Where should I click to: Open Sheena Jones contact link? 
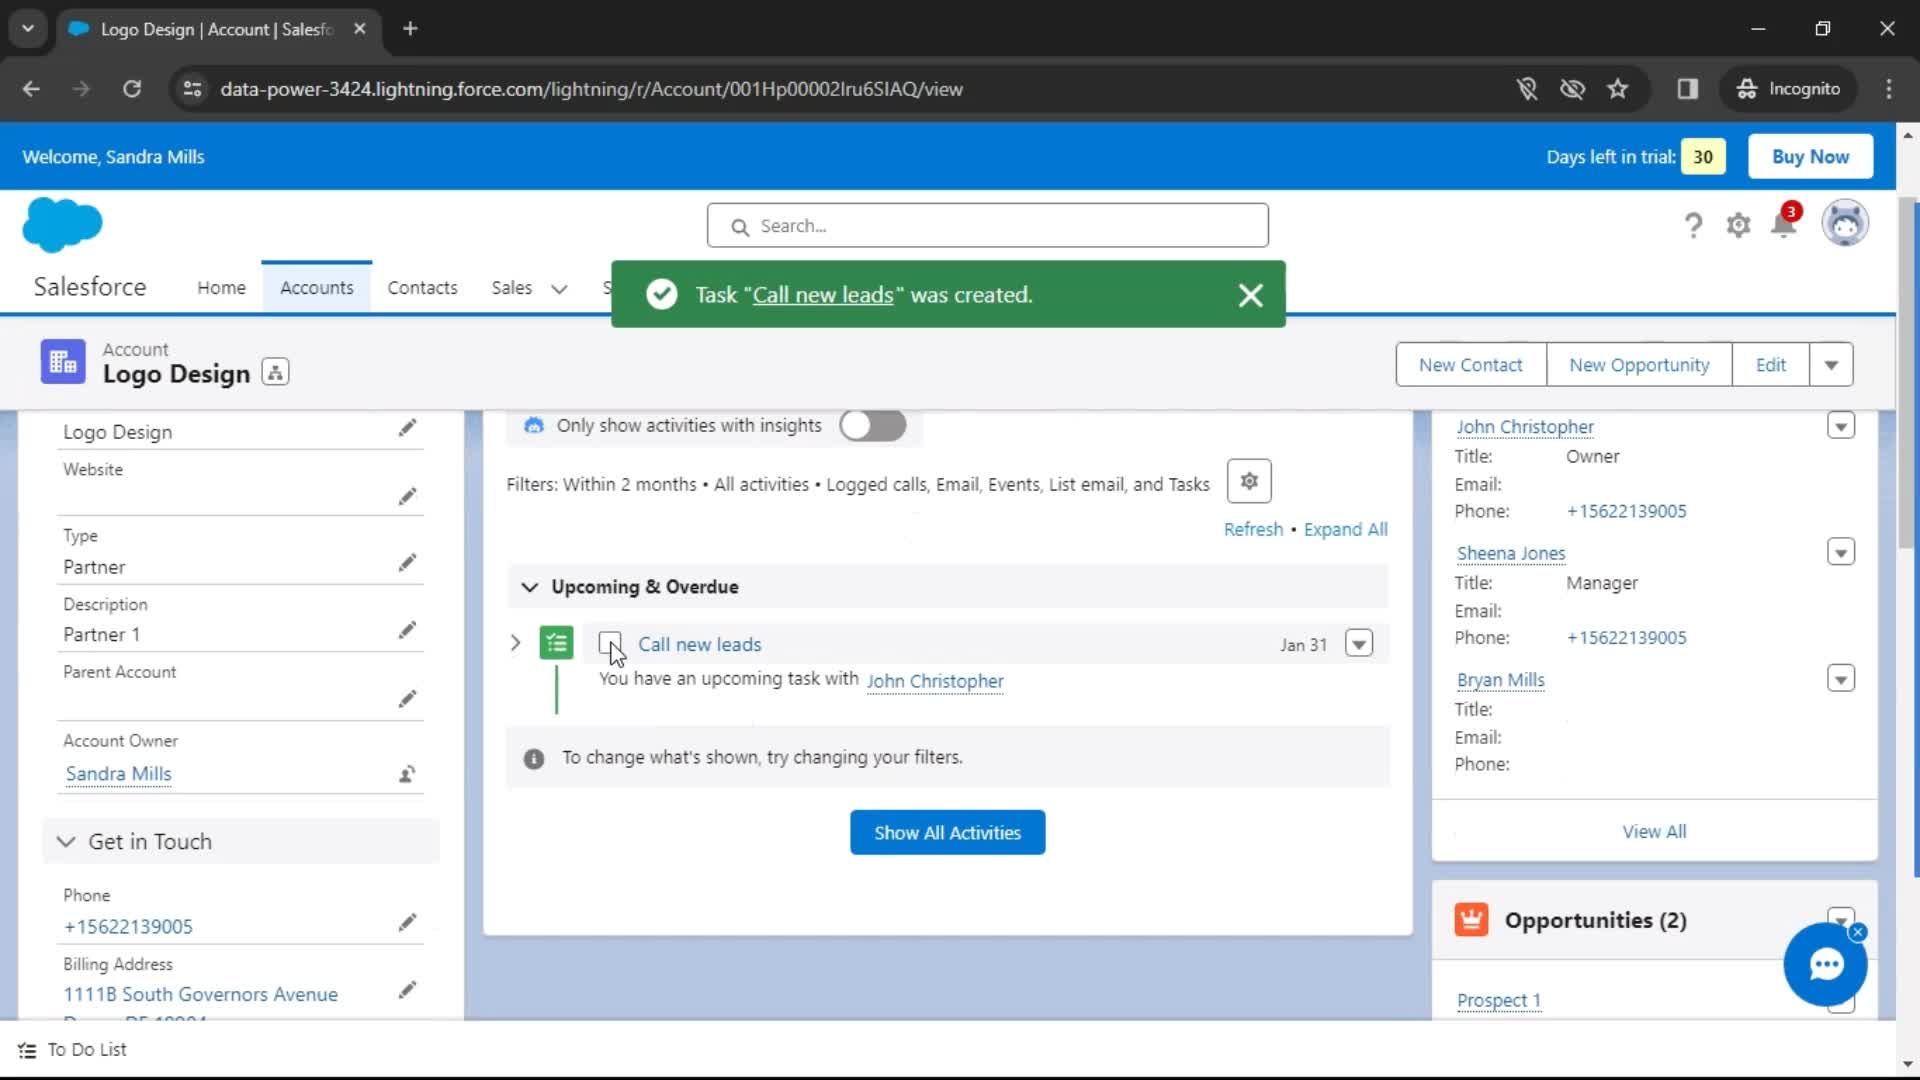pyautogui.click(x=1511, y=553)
